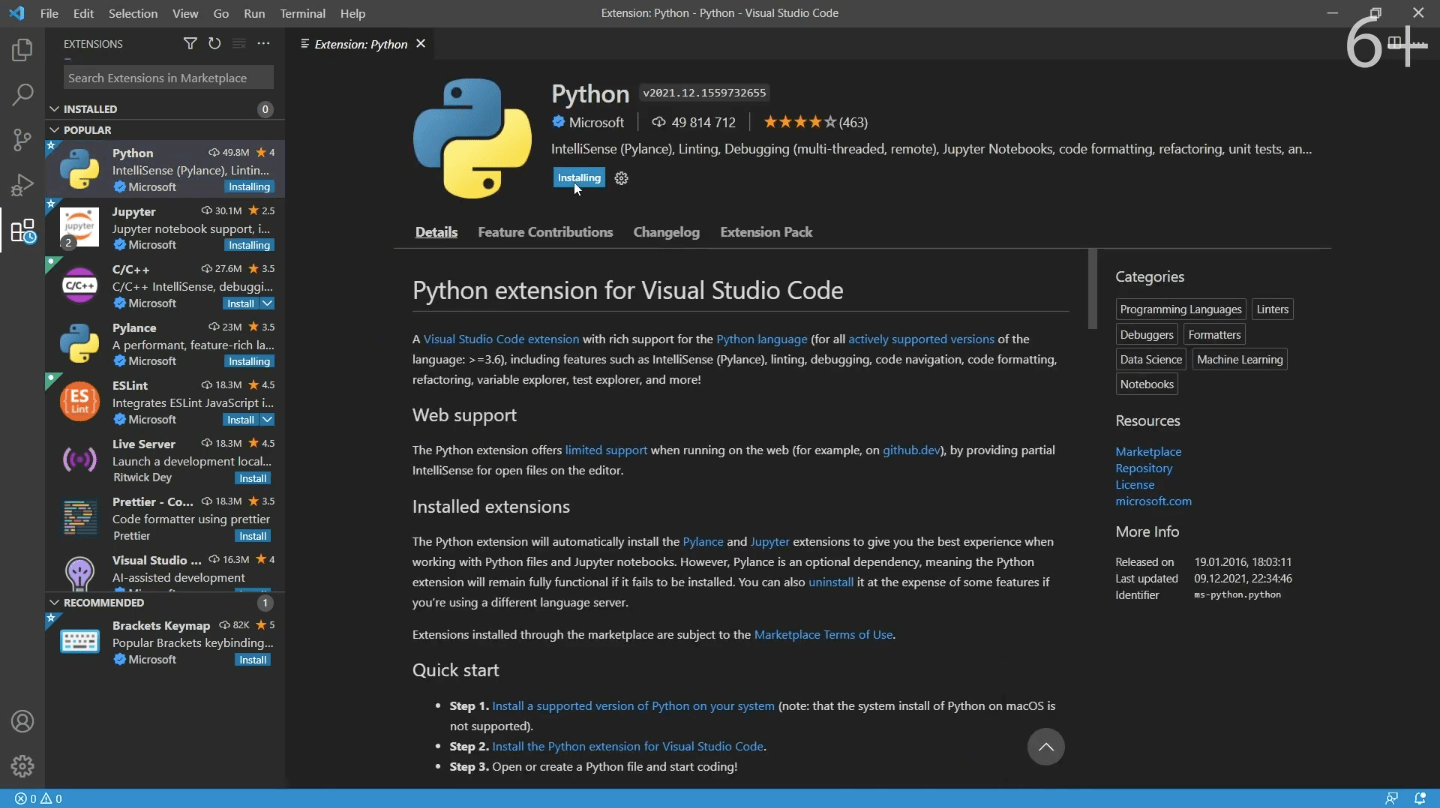Click Install on the C/C++ extension
The width and height of the screenshot is (1440, 808).
coord(241,303)
